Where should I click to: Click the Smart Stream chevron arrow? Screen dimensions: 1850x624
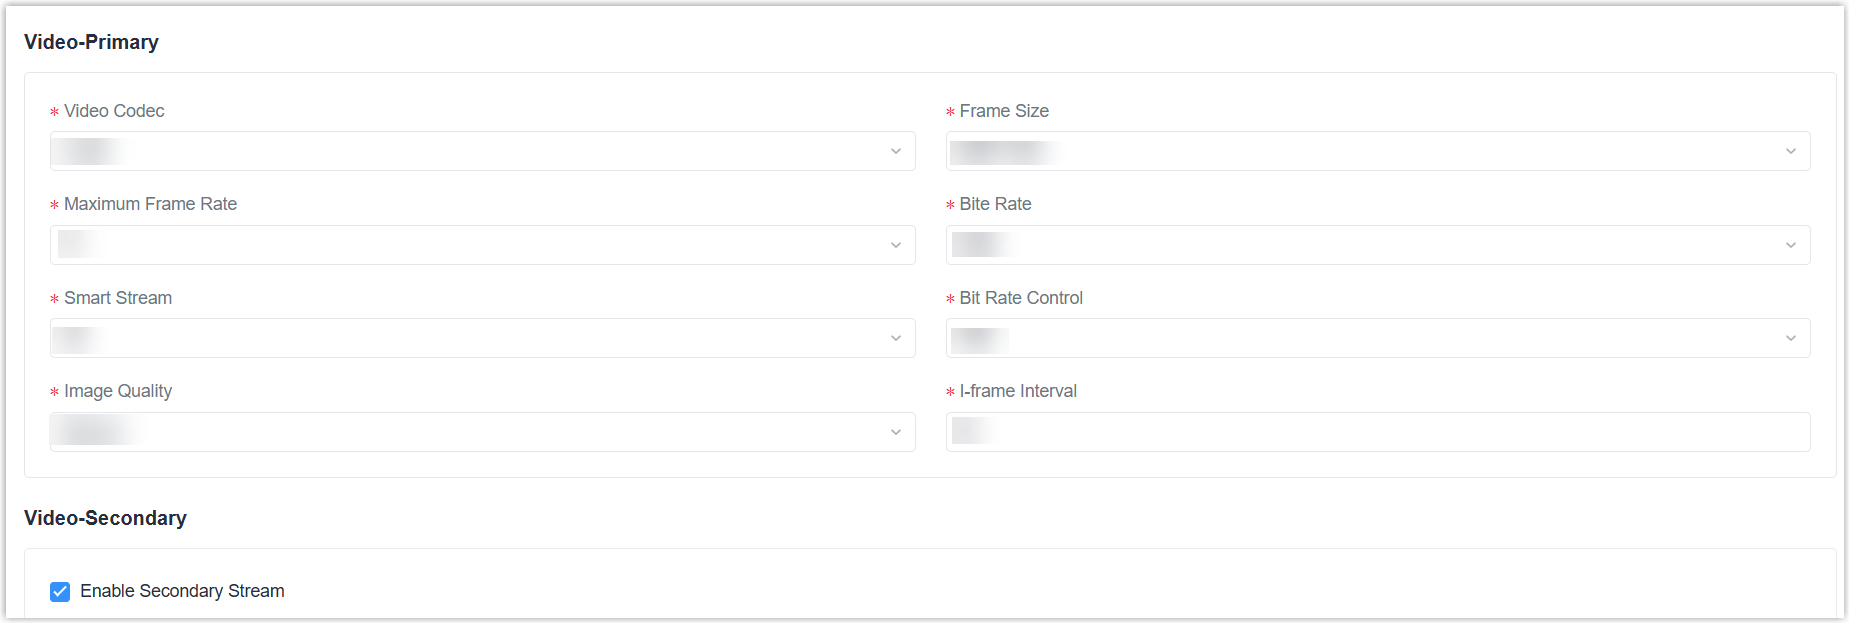tap(896, 338)
